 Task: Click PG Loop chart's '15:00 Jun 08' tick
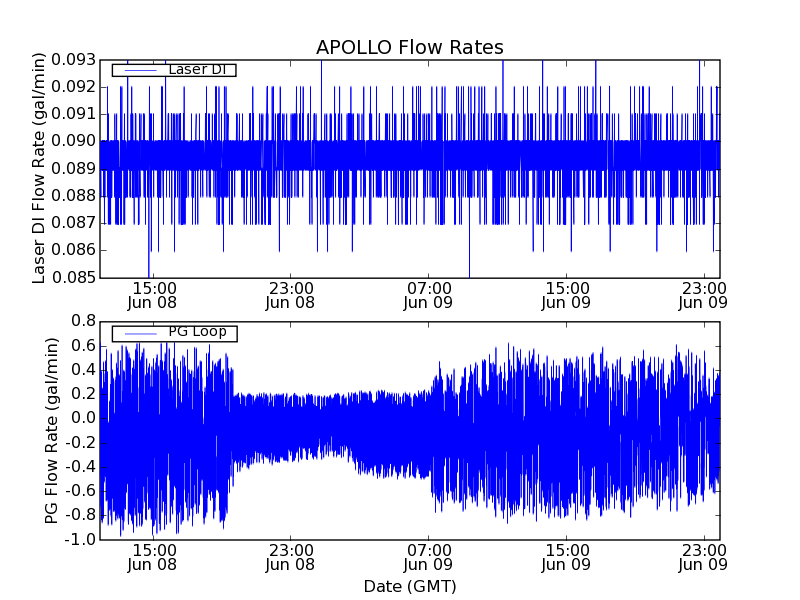coord(152,558)
